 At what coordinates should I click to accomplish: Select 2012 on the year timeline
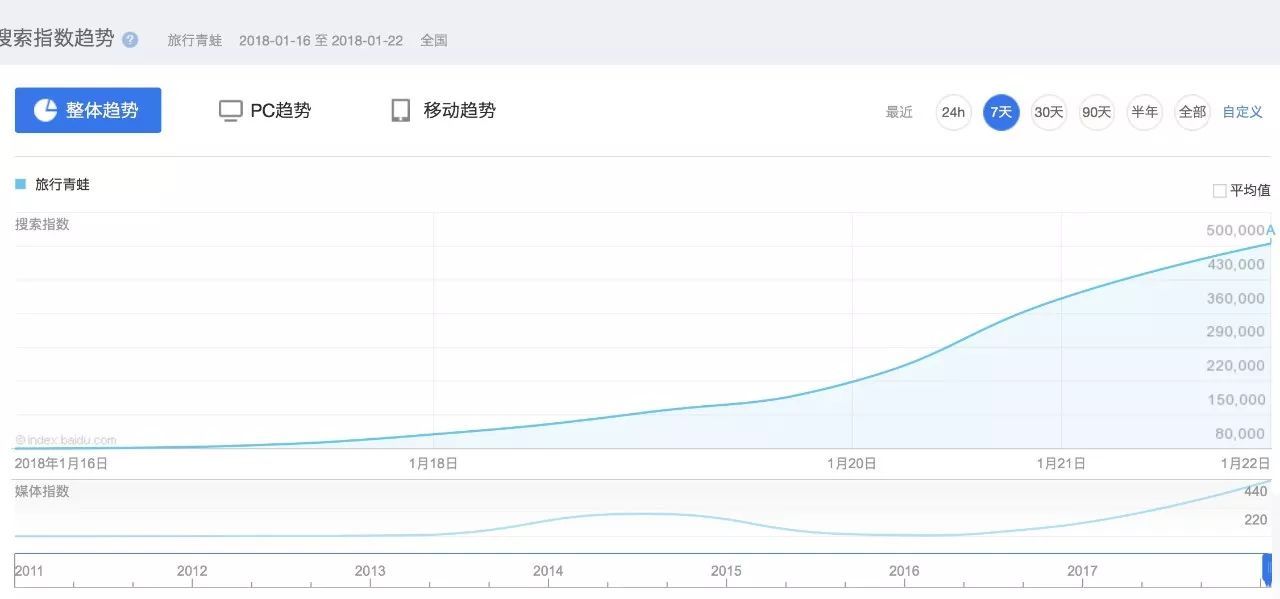192,571
